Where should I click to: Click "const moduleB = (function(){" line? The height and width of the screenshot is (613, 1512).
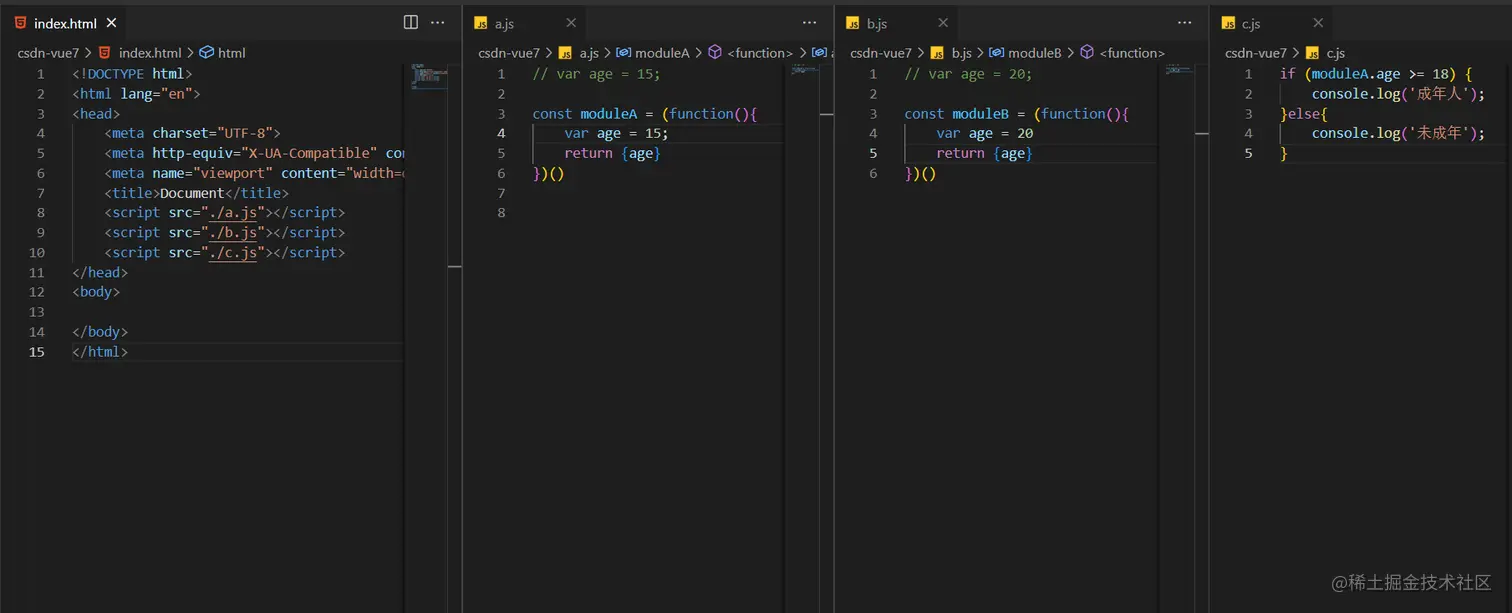coord(1017,114)
